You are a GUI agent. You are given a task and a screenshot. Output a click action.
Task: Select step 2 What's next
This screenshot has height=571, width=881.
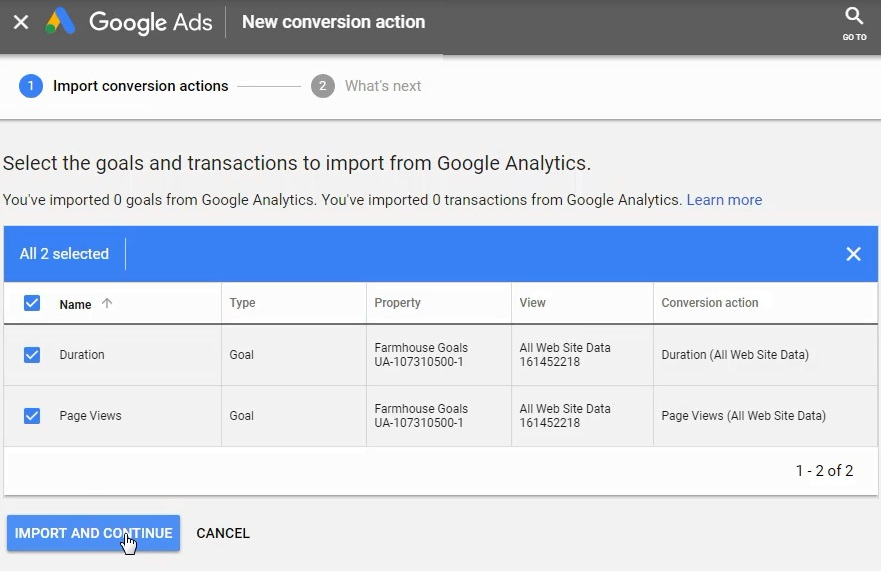tap(366, 86)
